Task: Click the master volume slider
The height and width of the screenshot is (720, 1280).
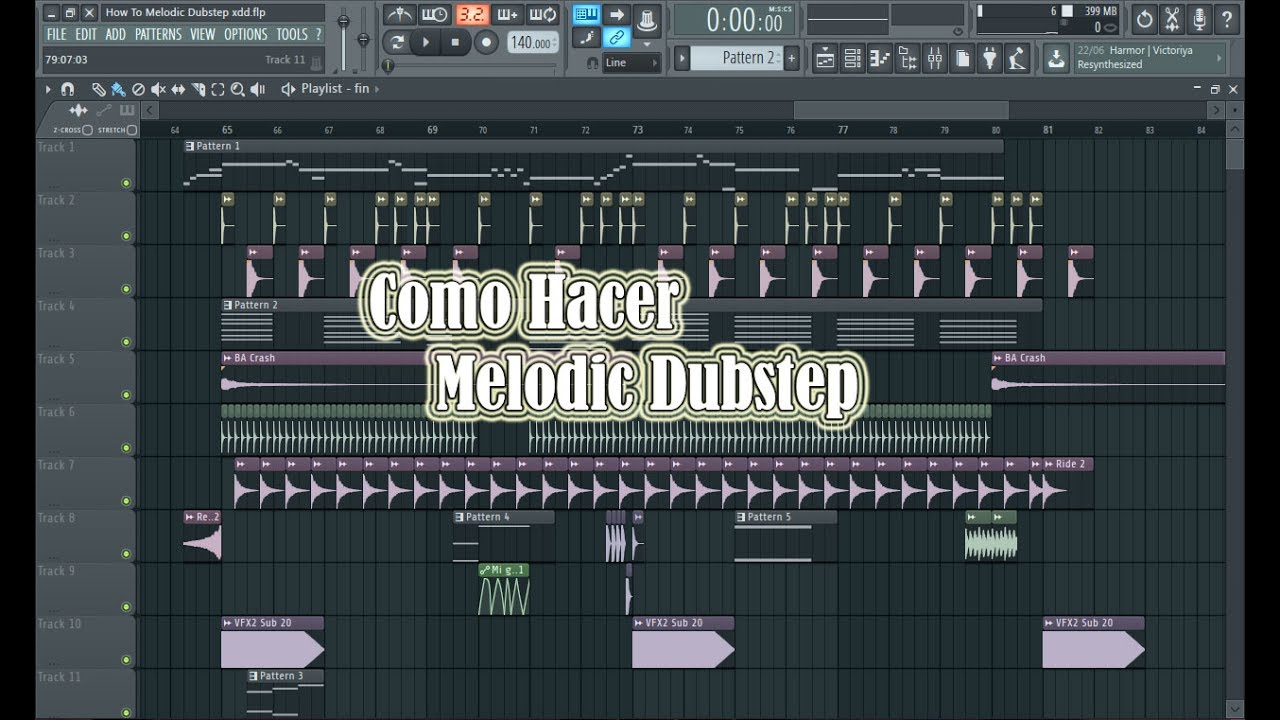Action: pyautogui.click(x=343, y=22)
